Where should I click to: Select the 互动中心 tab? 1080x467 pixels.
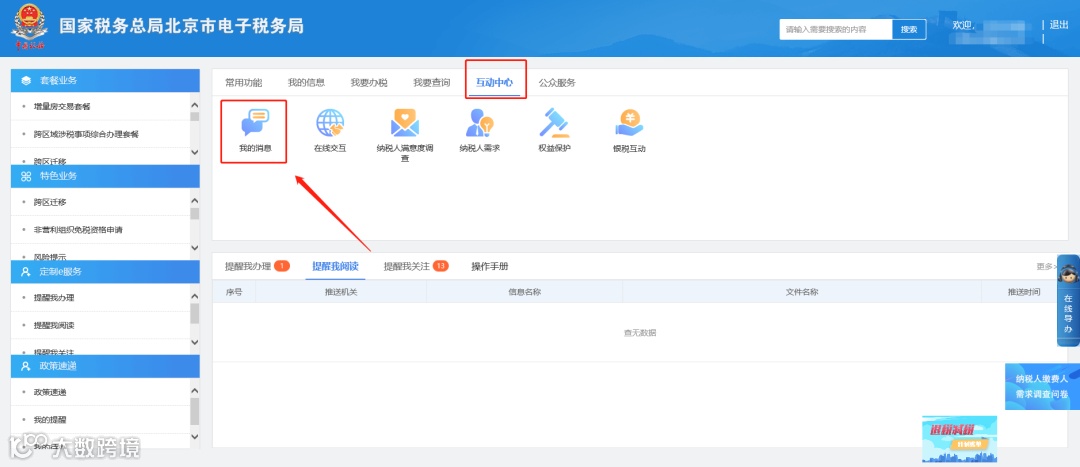(x=495, y=83)
